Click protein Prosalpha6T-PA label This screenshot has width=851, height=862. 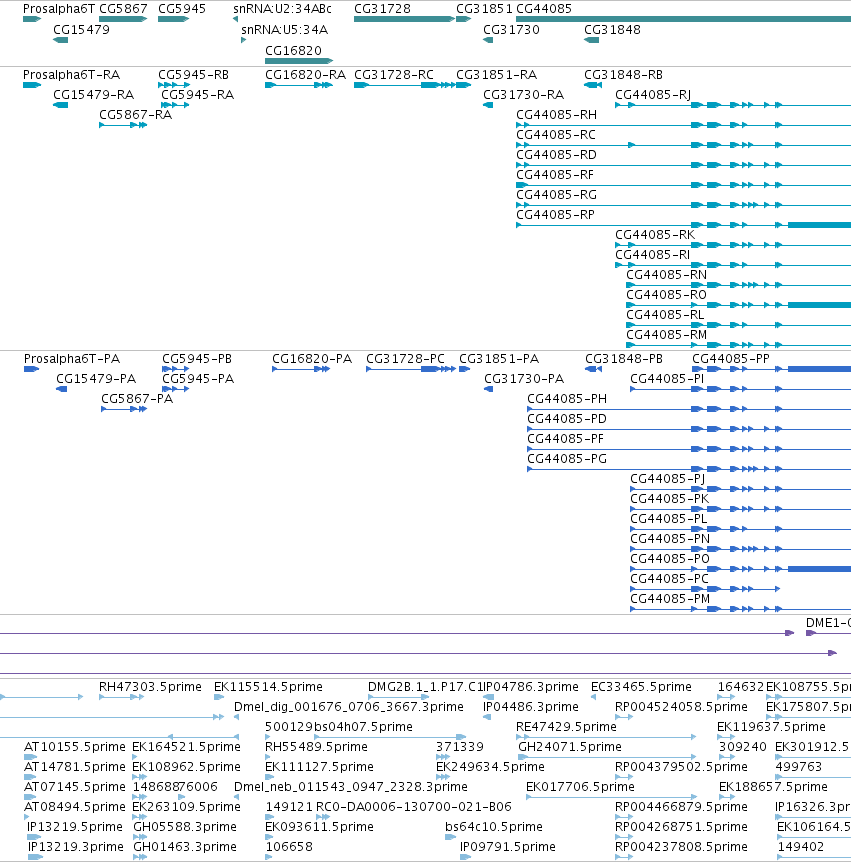(x=72, y=359)
